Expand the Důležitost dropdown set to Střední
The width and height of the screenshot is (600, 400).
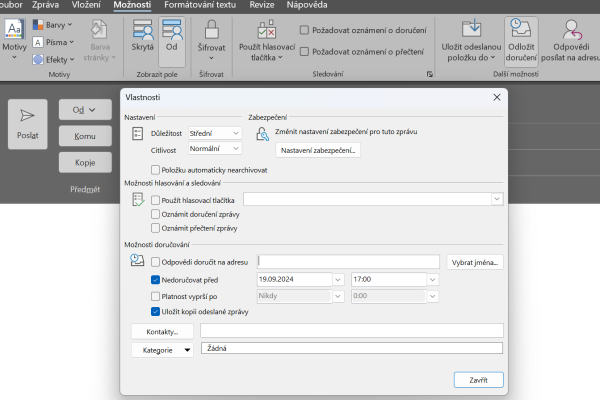(x=214, y=132)
